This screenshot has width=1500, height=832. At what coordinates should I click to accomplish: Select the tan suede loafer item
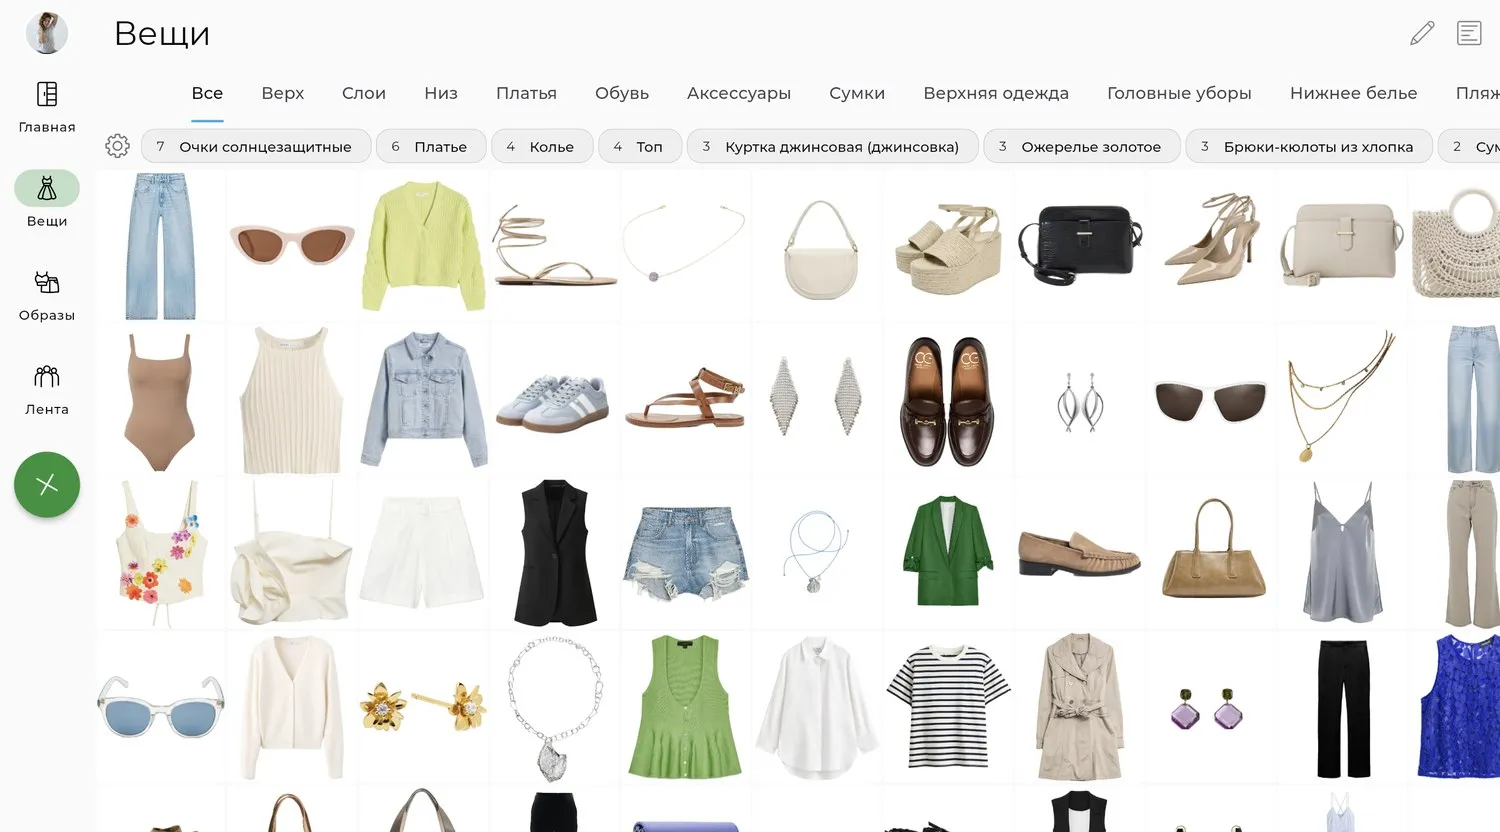point(1080,553)
